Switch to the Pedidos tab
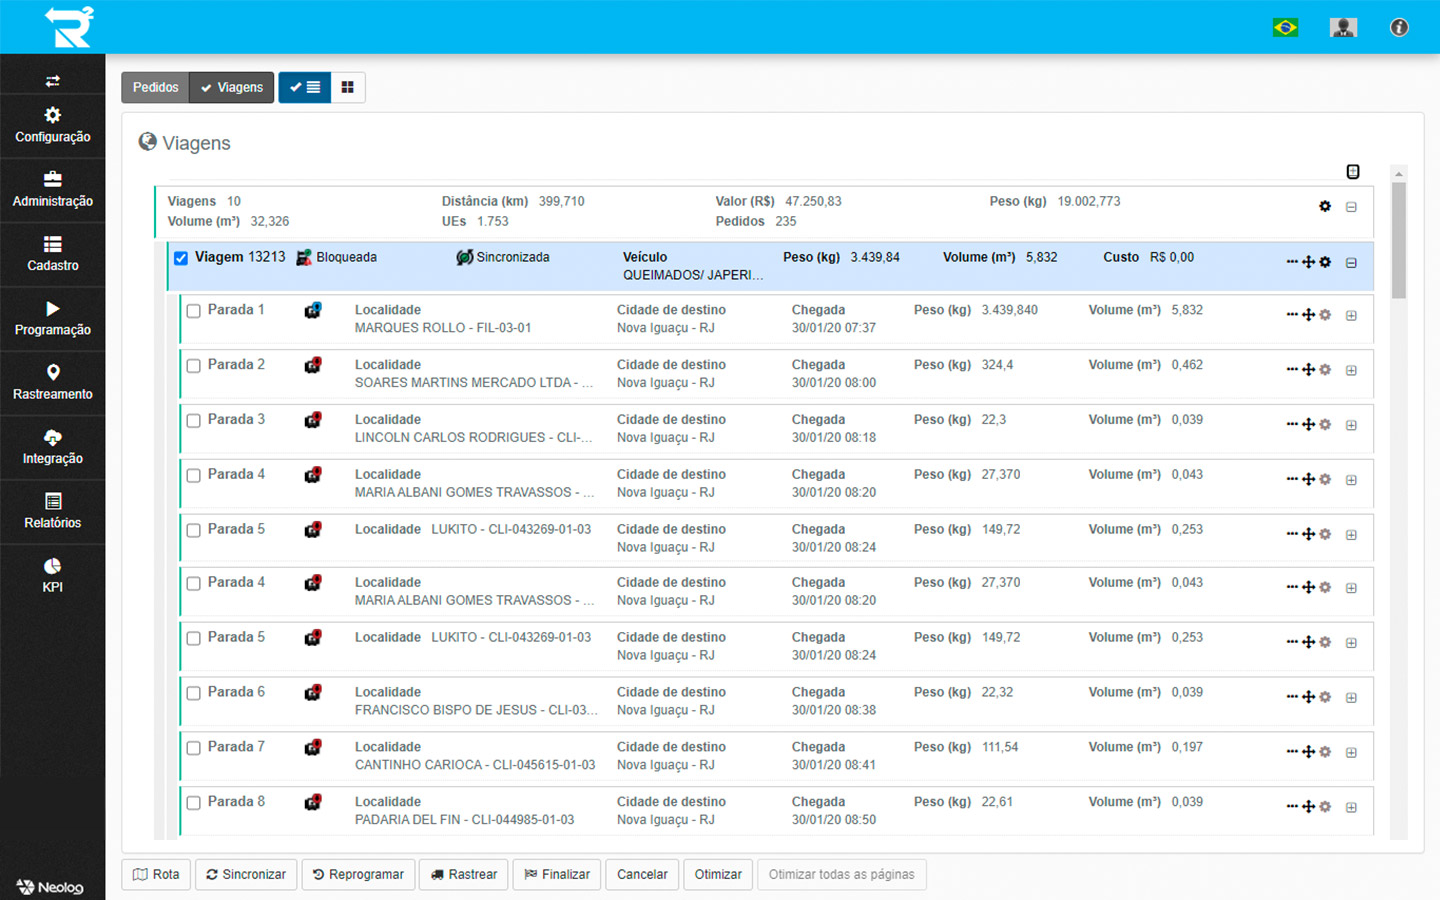Image resolution: width=1440 pixels, height=900 pixels. coord(155,88)
